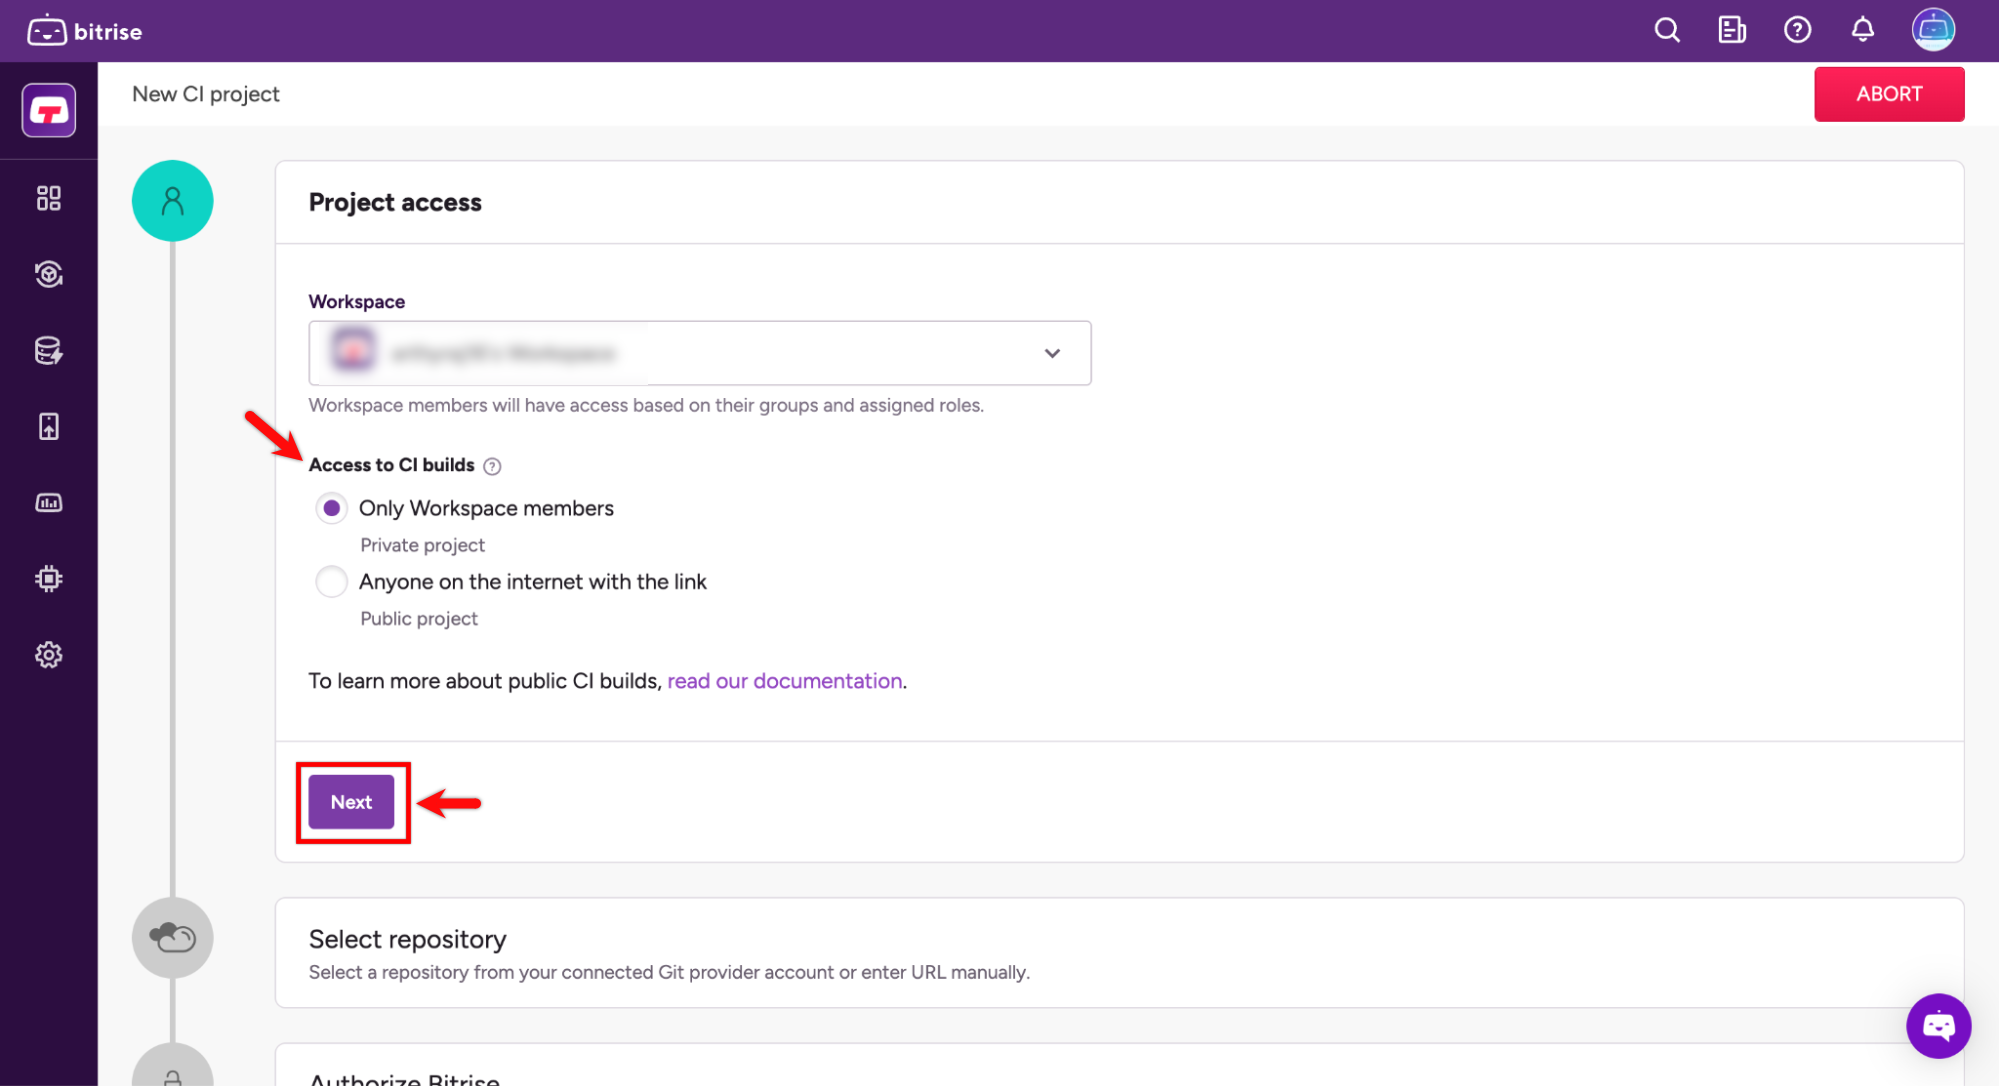The image size is (1999, 1087).
Task: Click the Select repository step cloud icon
Action: click(173, 938)
